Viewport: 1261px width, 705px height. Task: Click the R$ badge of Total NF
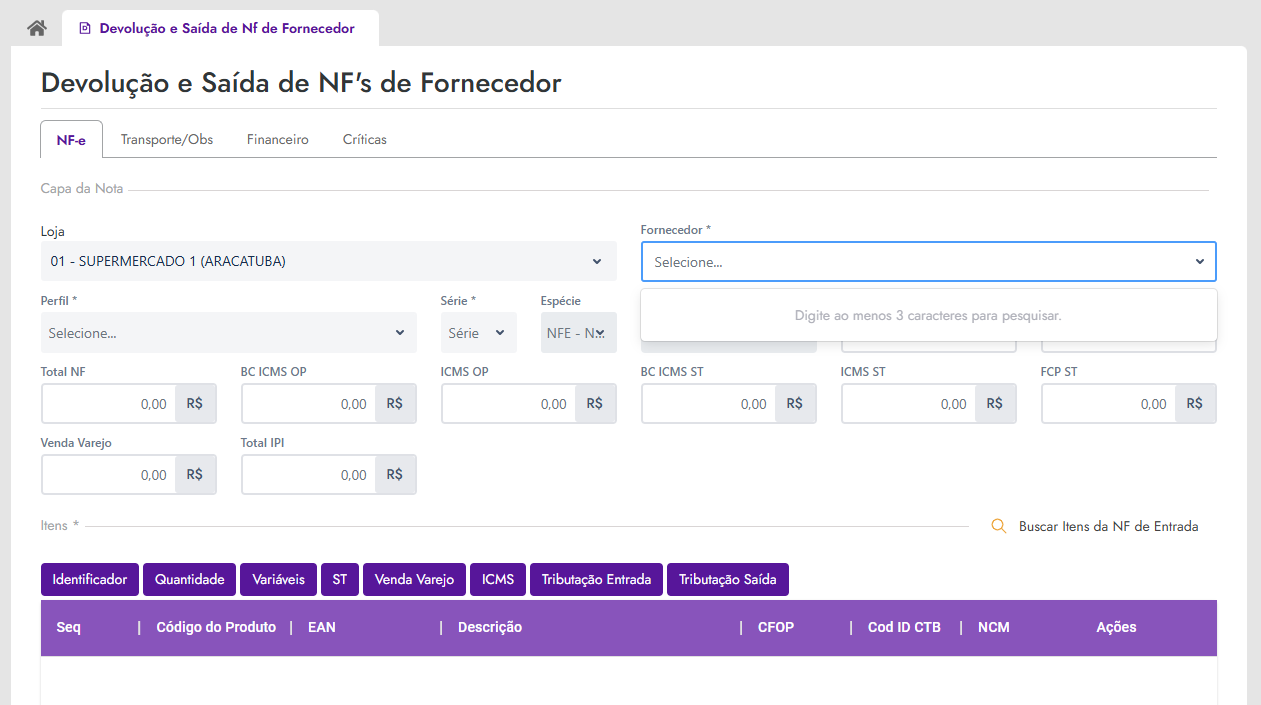(x=195, y=404)
